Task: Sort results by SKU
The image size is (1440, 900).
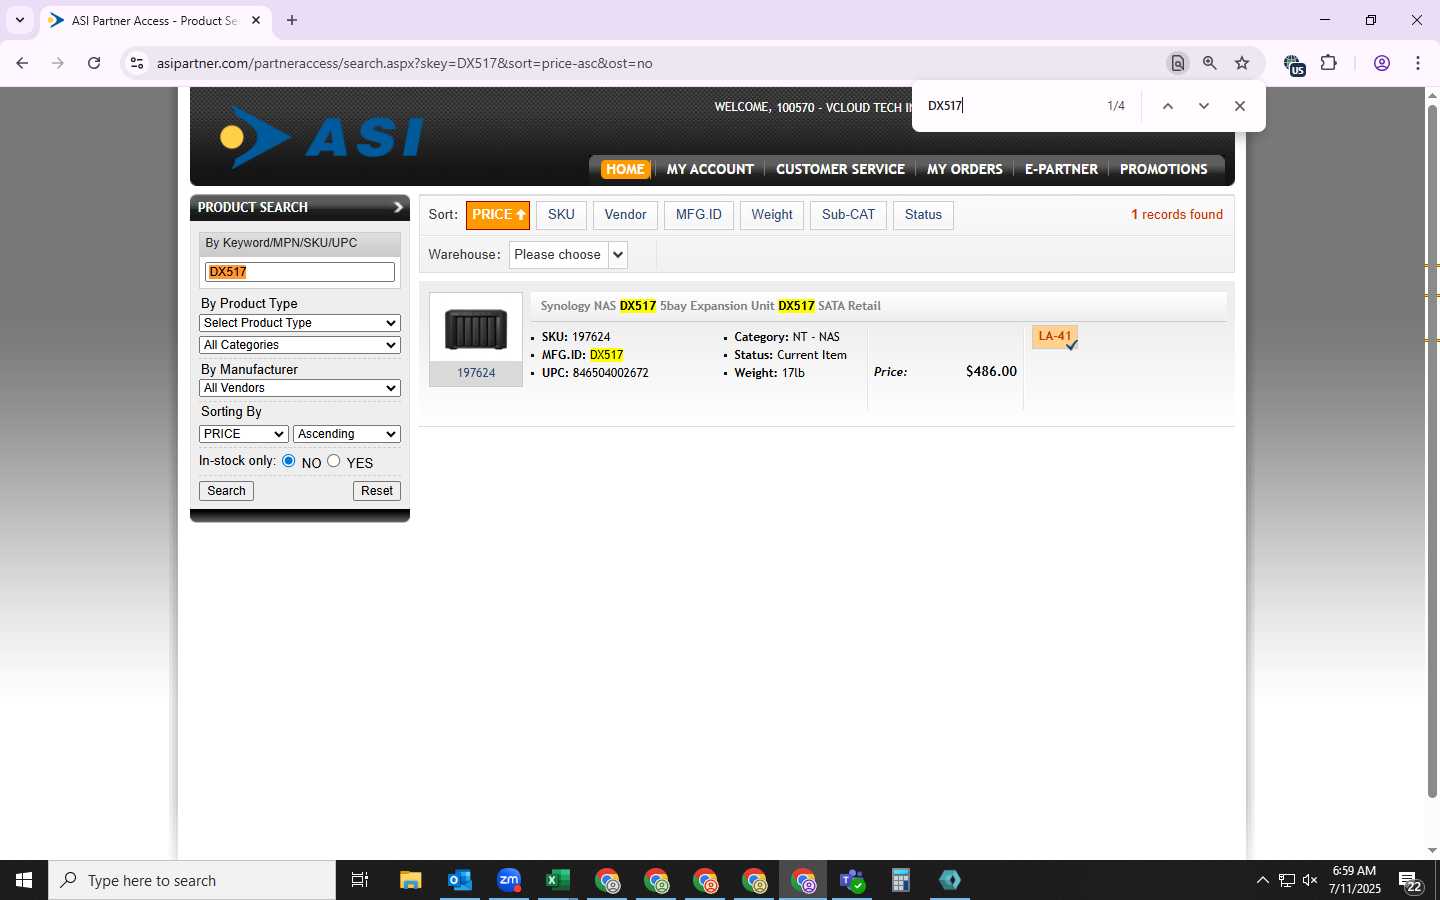Action: [x=561, y=215]
